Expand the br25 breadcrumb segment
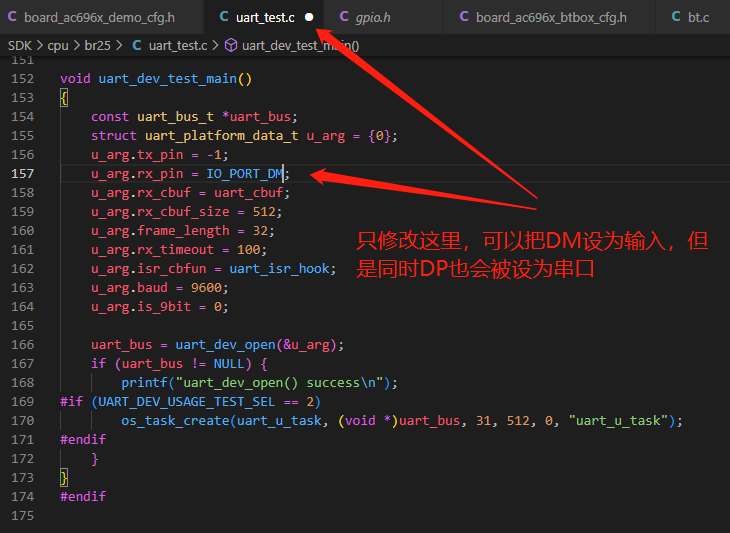This screenshot has height=533, width=730. click(97, 46)
